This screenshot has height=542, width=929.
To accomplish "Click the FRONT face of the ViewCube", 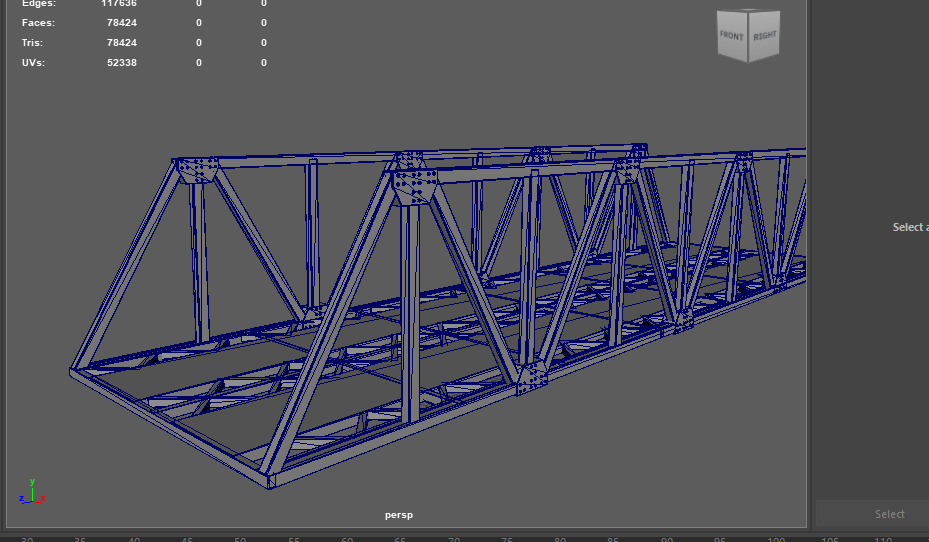I will coord(732,36).
